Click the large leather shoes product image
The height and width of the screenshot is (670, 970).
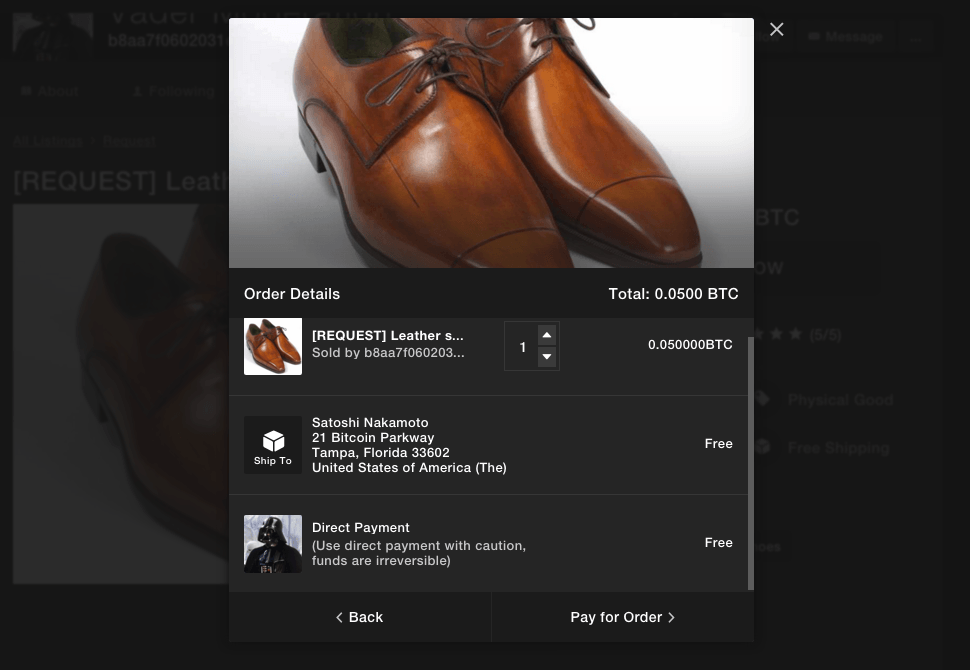coord(491,143)
